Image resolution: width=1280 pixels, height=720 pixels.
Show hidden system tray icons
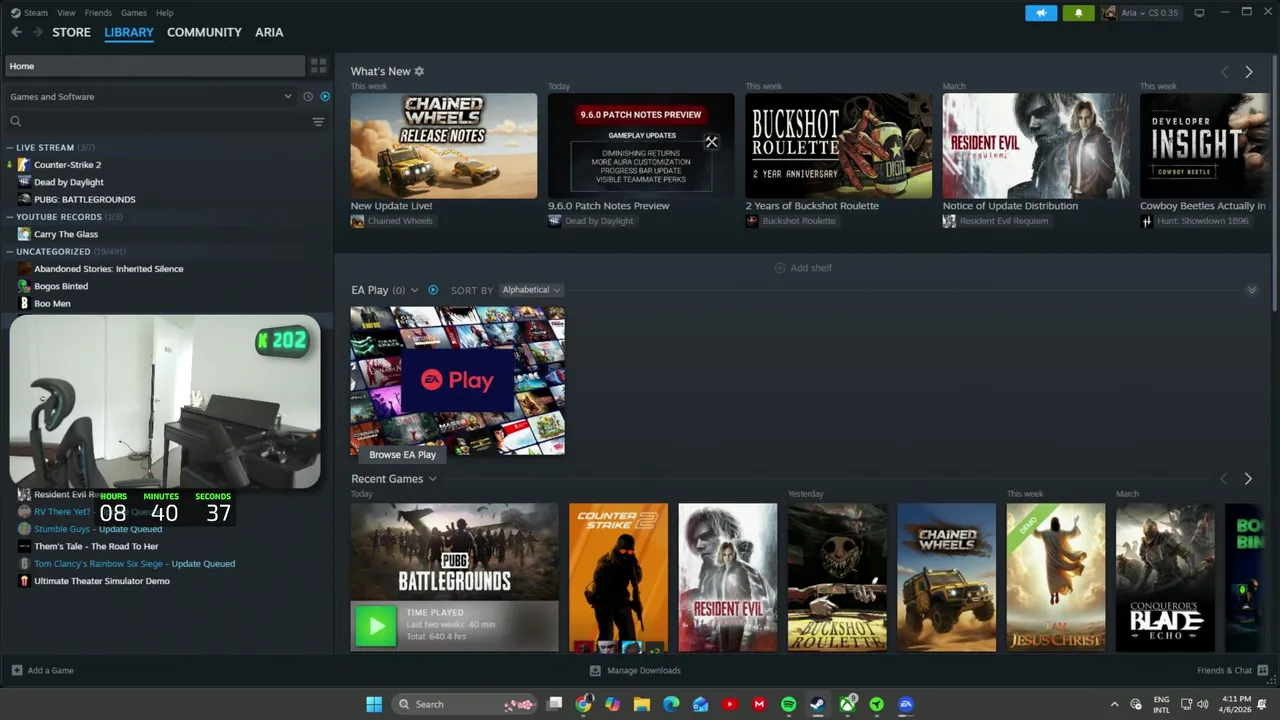tap(1114, 704)
